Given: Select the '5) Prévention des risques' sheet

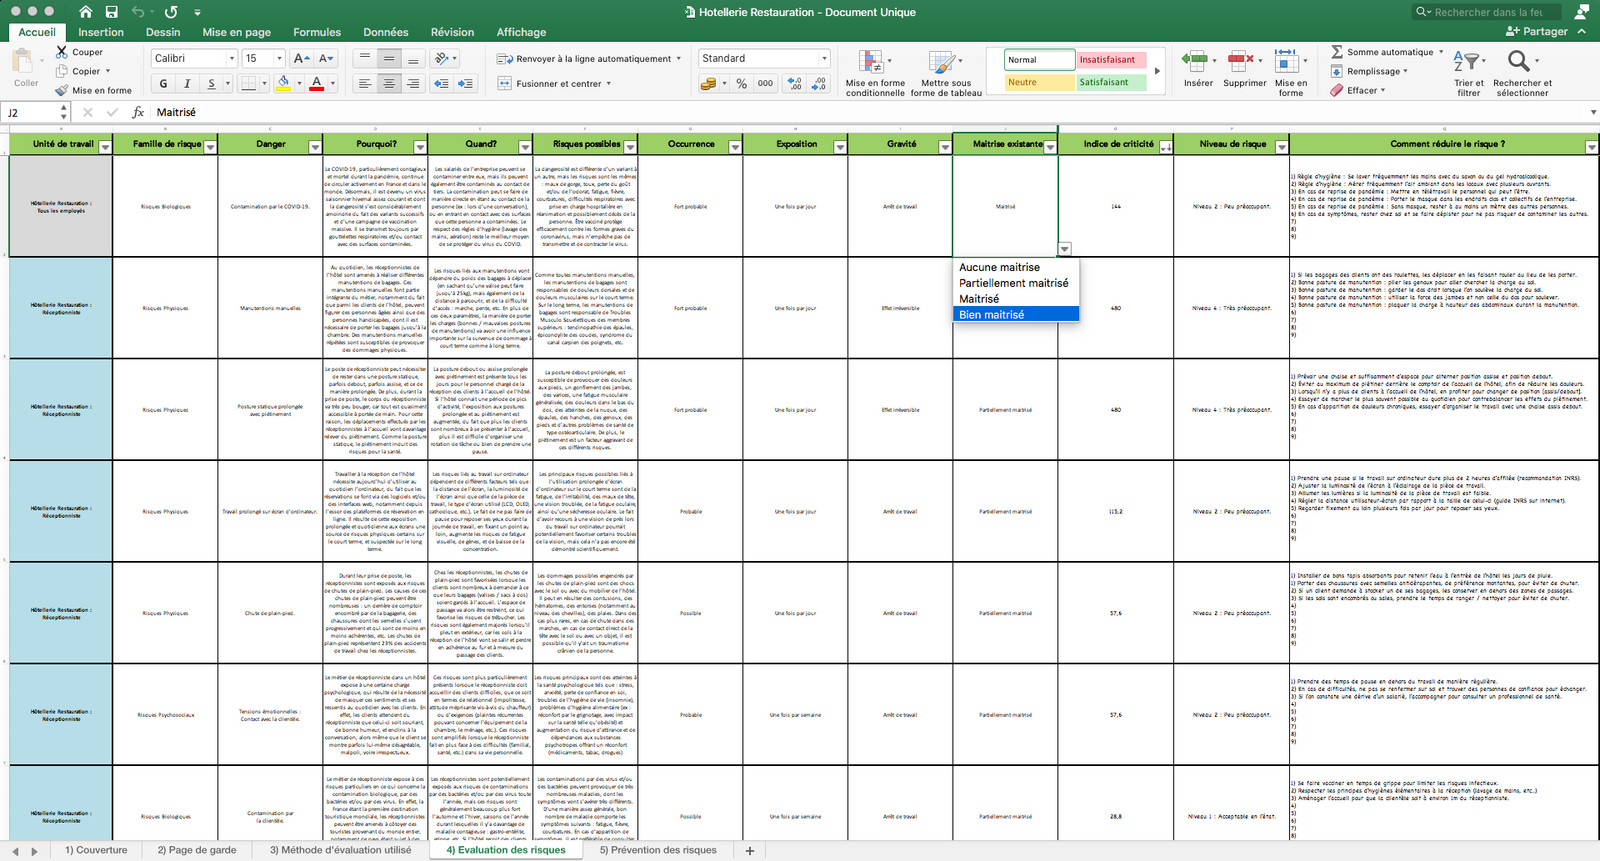Looking at the screenshot, I should [658, 850].
